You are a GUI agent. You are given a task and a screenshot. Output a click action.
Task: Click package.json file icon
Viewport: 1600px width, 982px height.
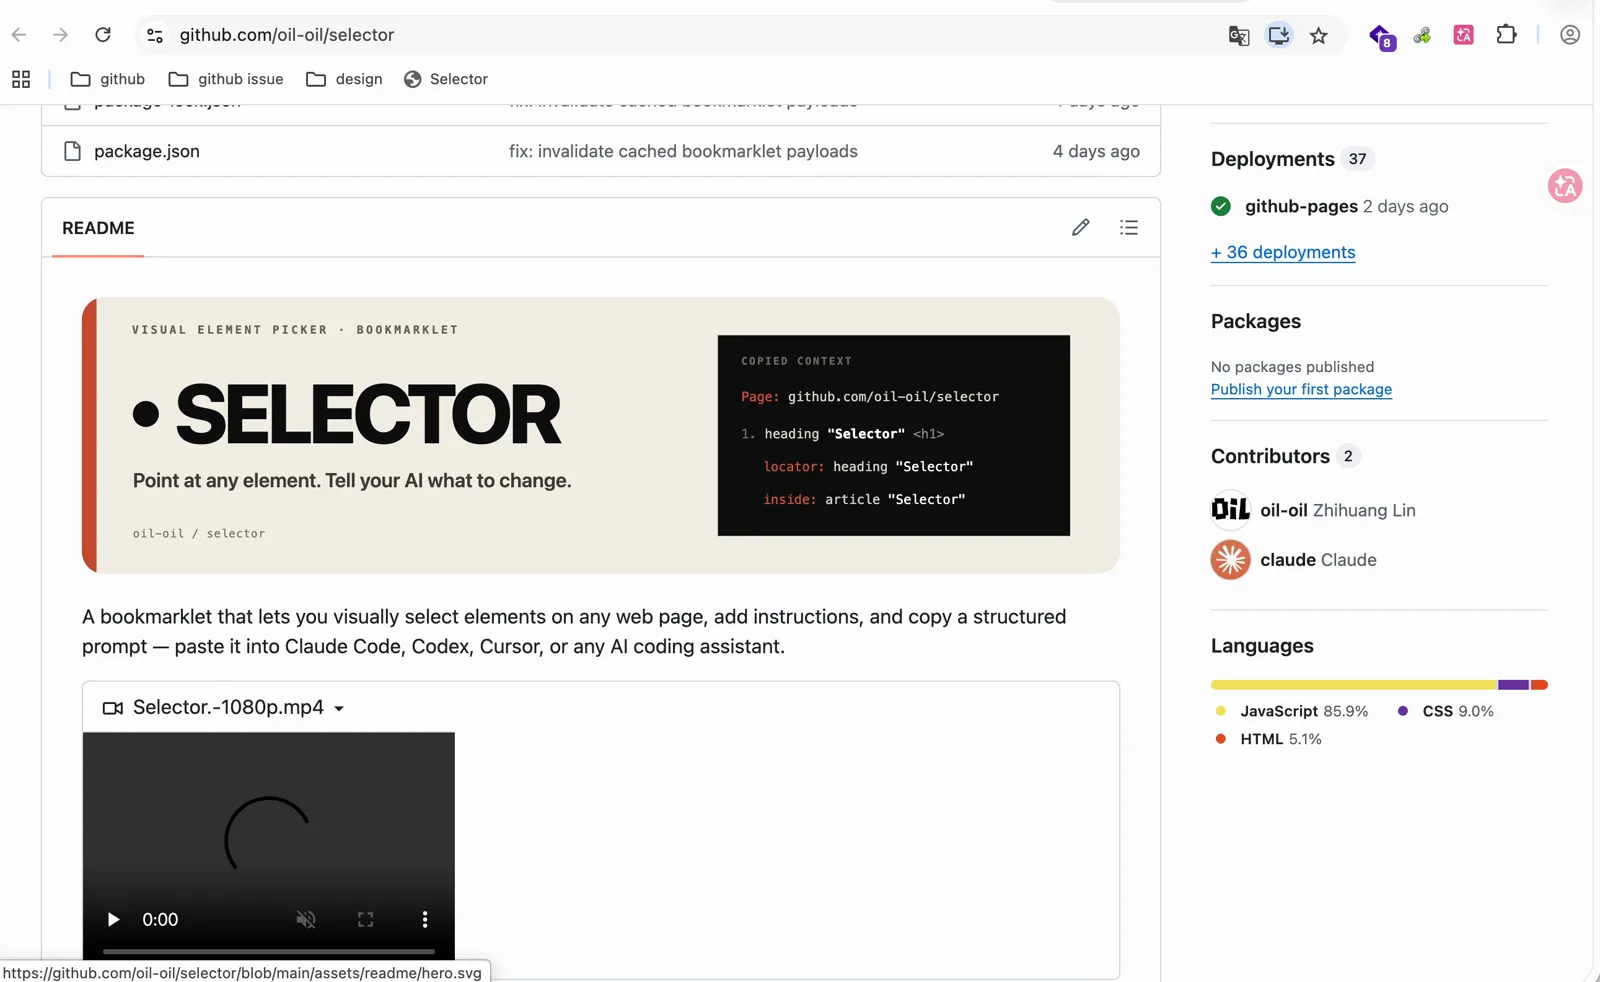pos(72,151)
